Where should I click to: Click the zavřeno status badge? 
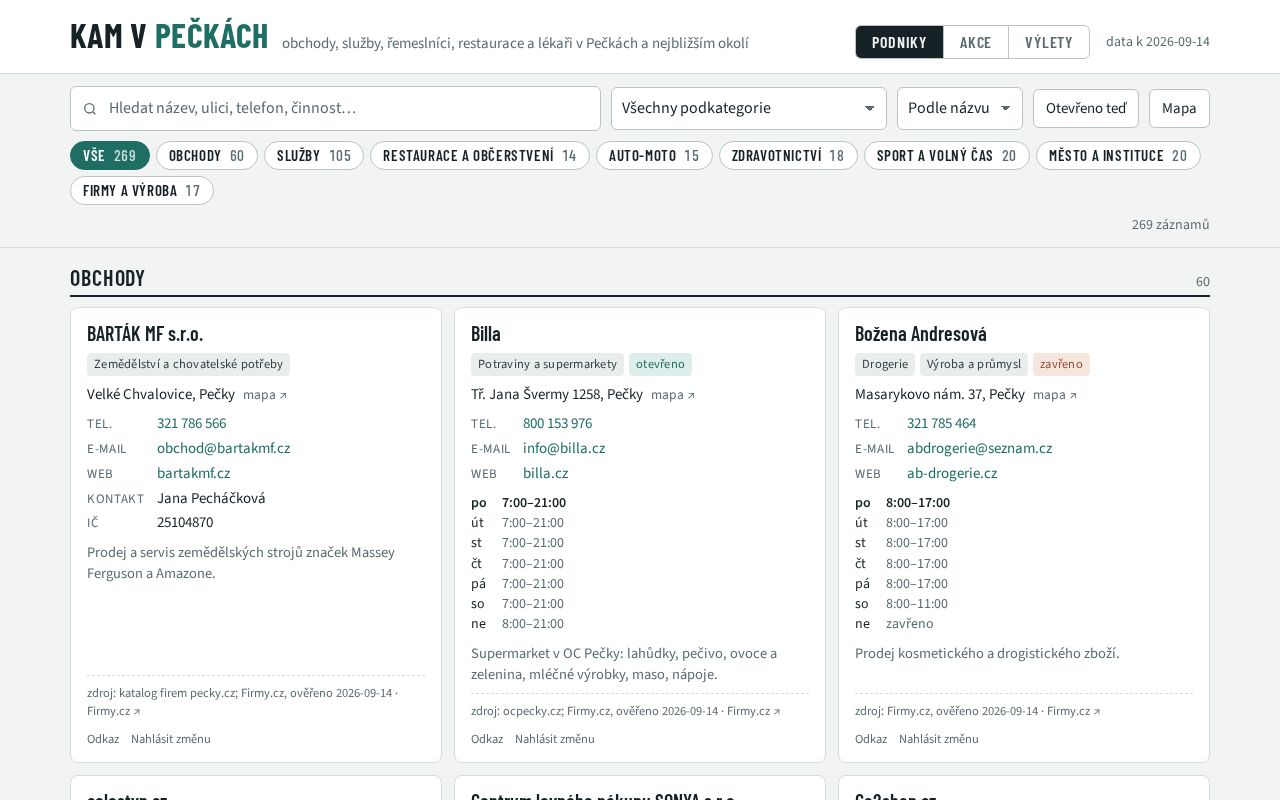1061,364
